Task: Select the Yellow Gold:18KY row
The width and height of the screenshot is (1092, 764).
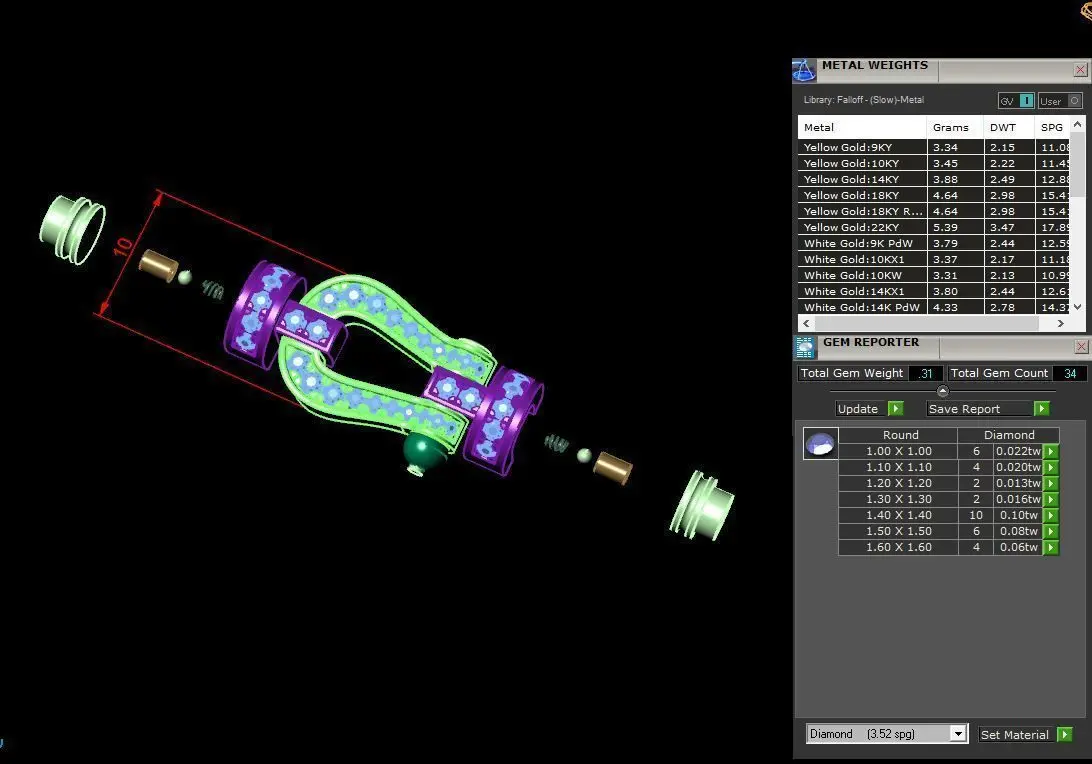Action: [x=934, y=195]
